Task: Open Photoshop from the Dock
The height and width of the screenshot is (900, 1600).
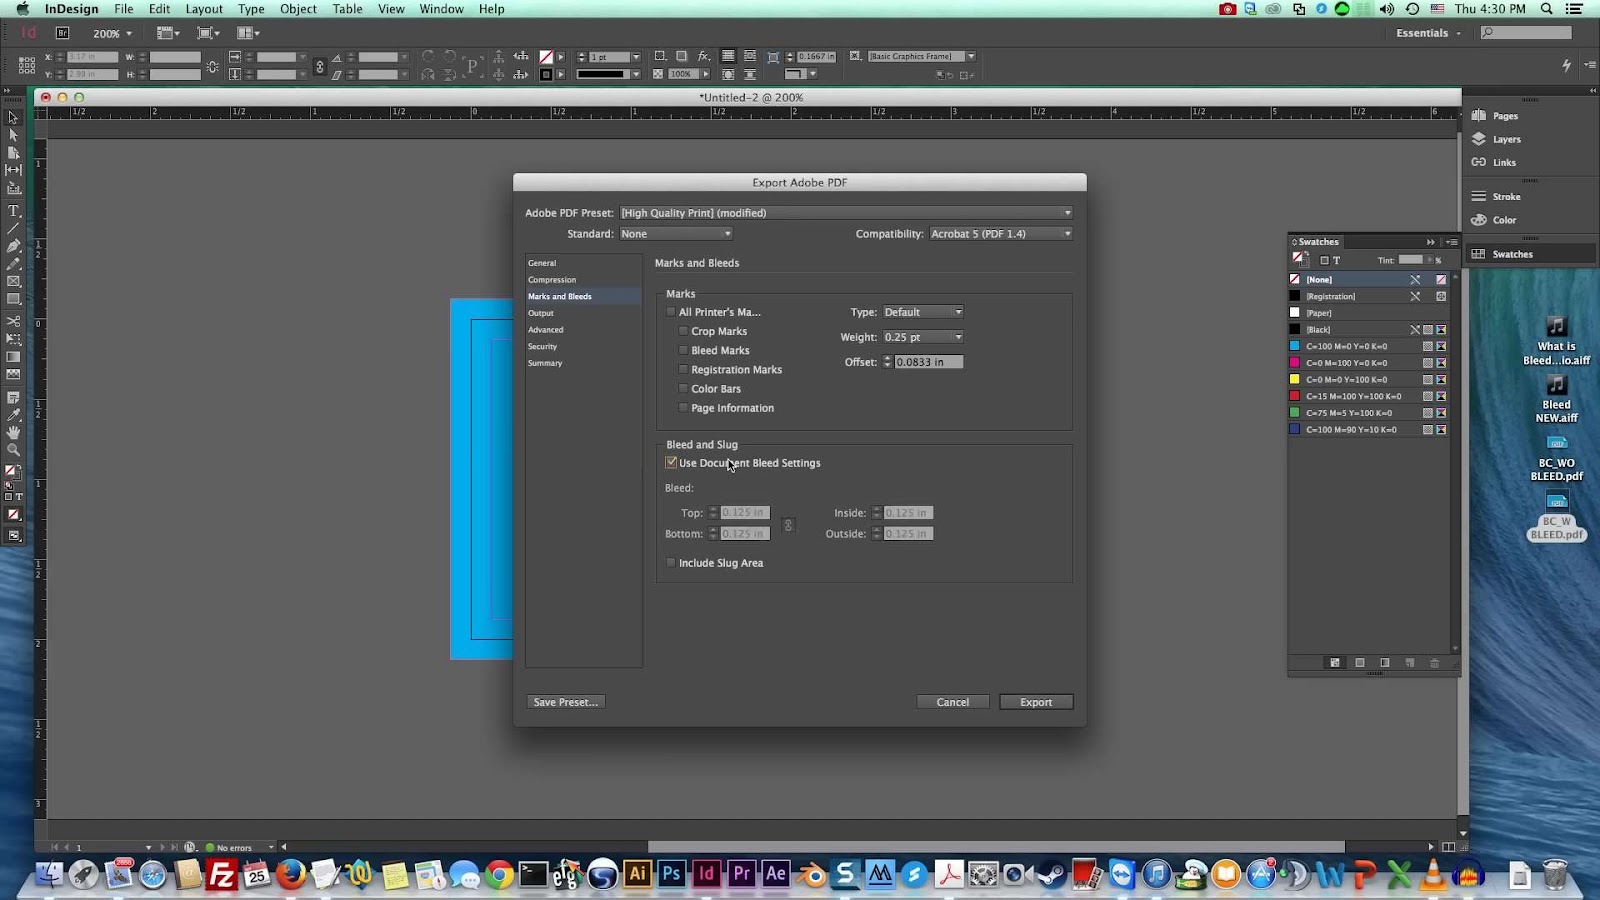Action: point(671,874)
